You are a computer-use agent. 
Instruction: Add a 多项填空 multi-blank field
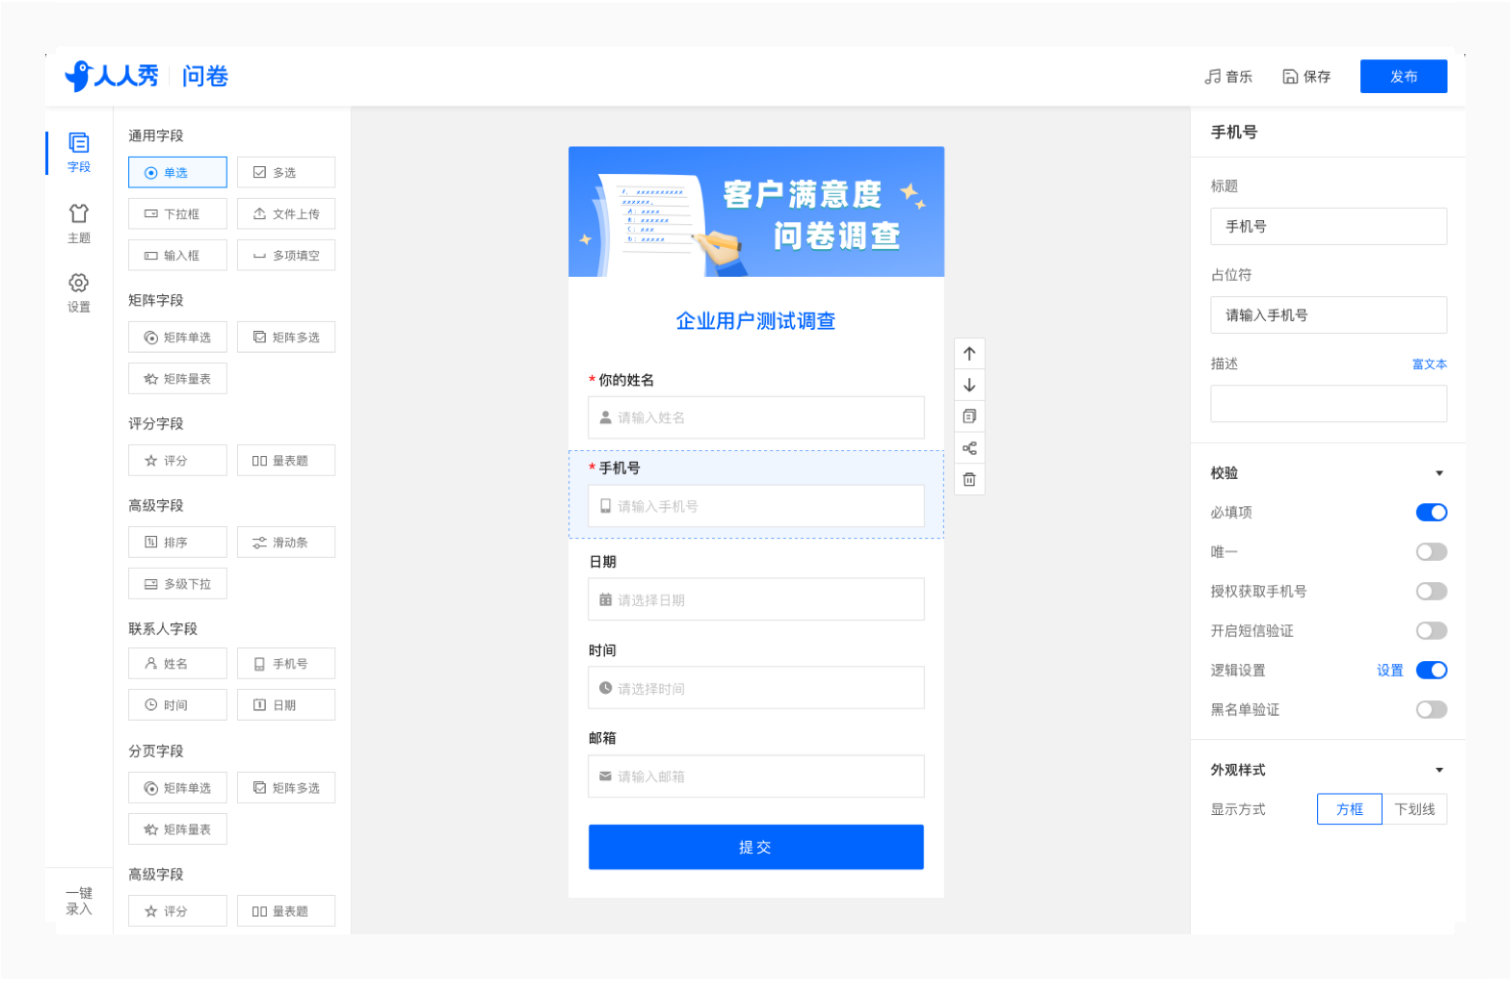tap(286, 255)
